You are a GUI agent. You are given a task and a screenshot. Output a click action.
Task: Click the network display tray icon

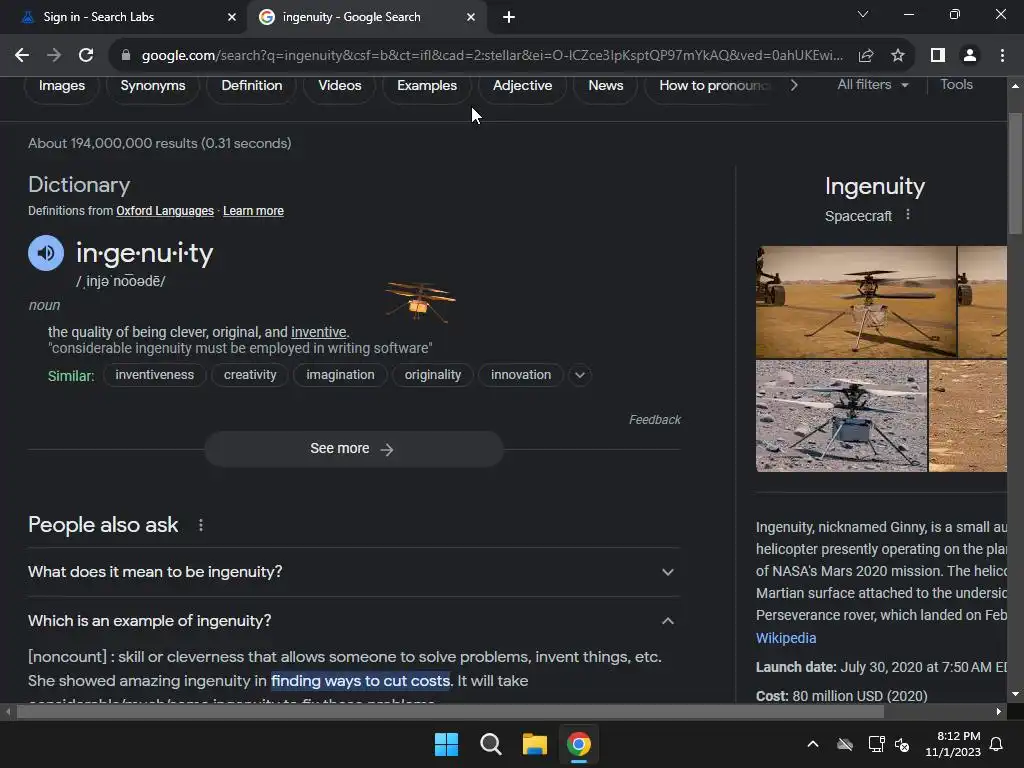[876, 744]
